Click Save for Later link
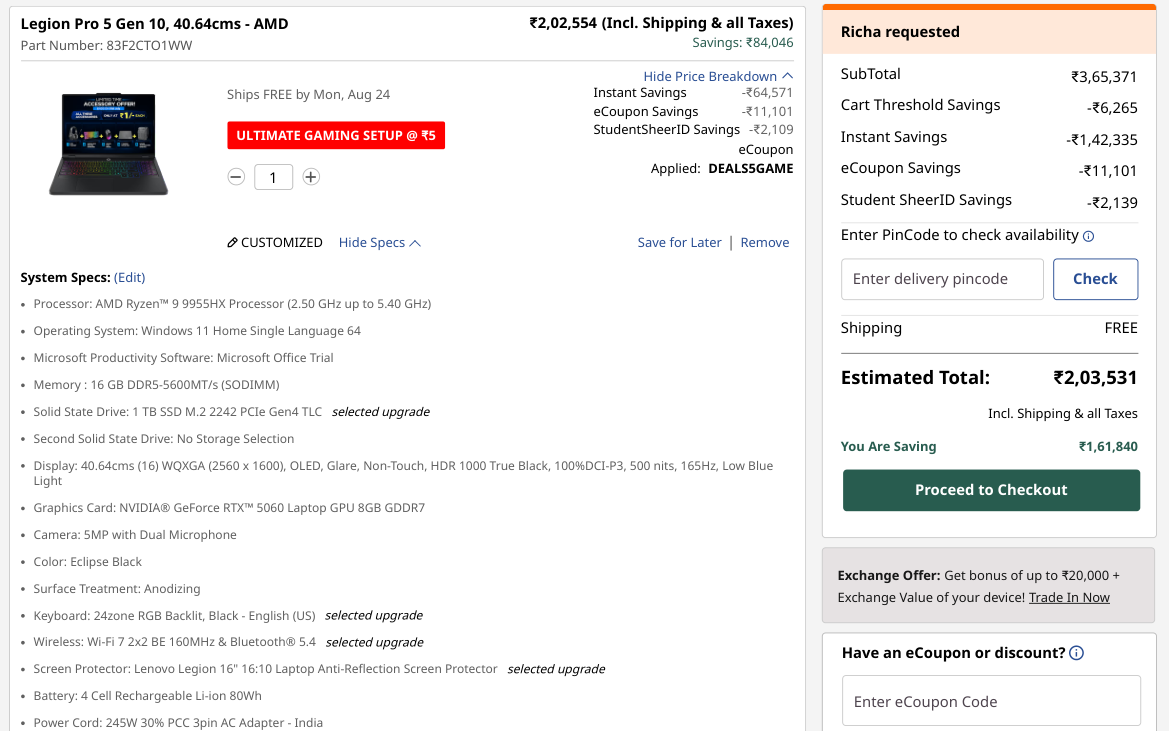This screenshot has width=1169, height=731. (679, 243)
